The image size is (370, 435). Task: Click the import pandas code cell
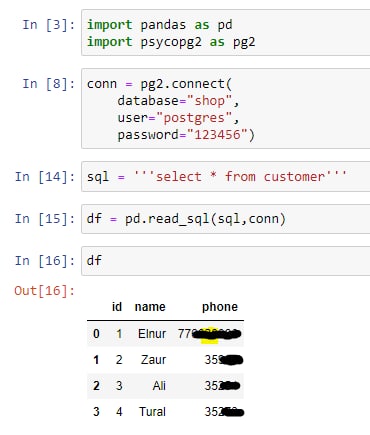coord(226,33)
